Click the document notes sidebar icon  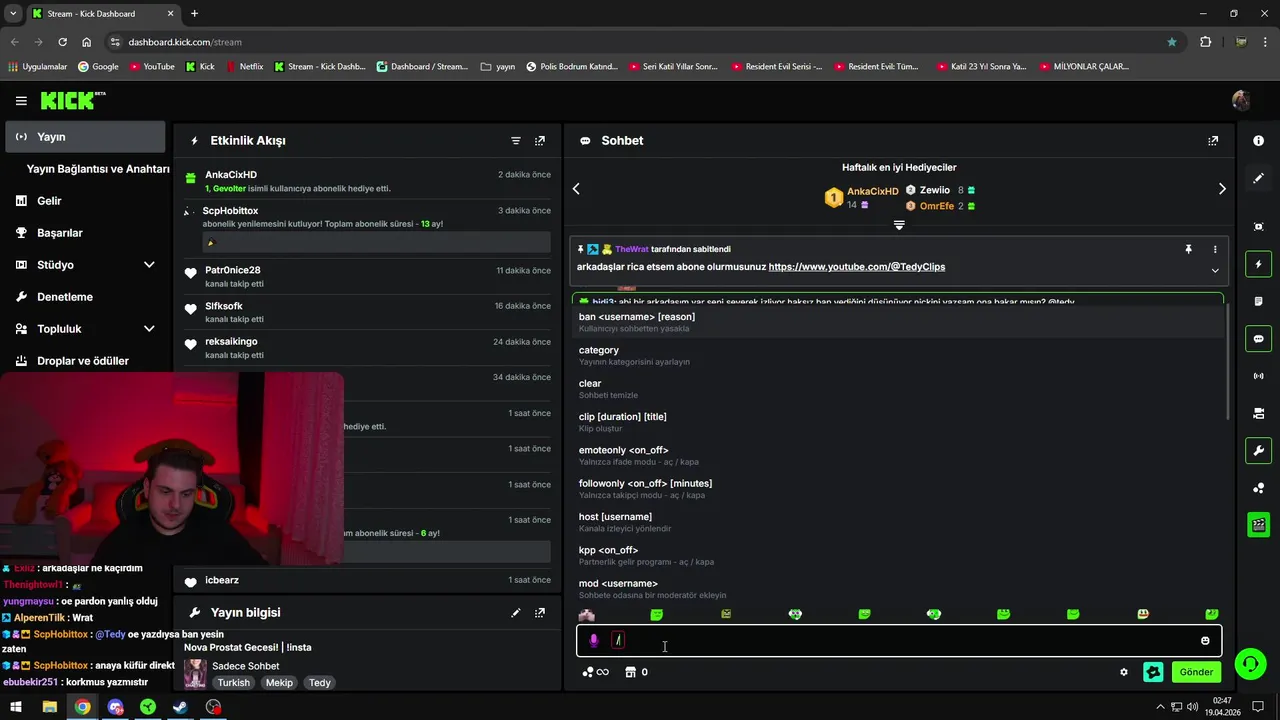(x=1258, y=301)
